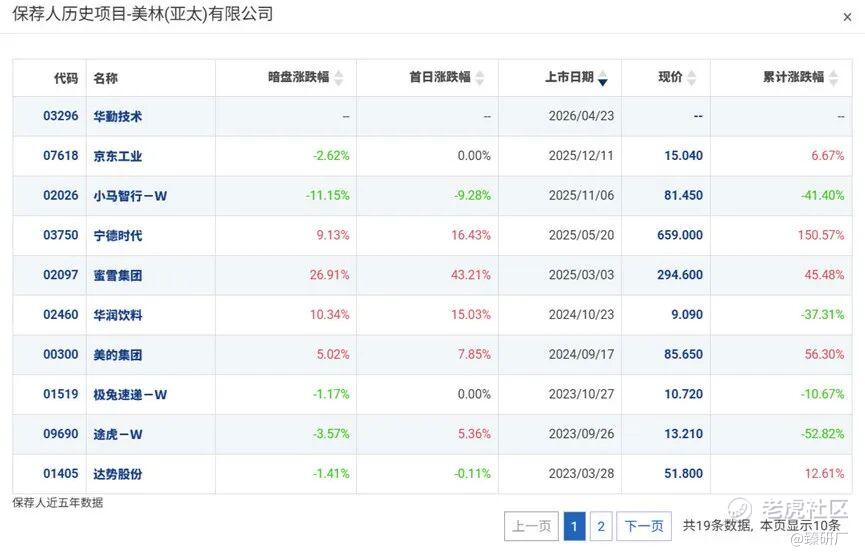
Task: Click stock code 01519
Action: point(61,394)
